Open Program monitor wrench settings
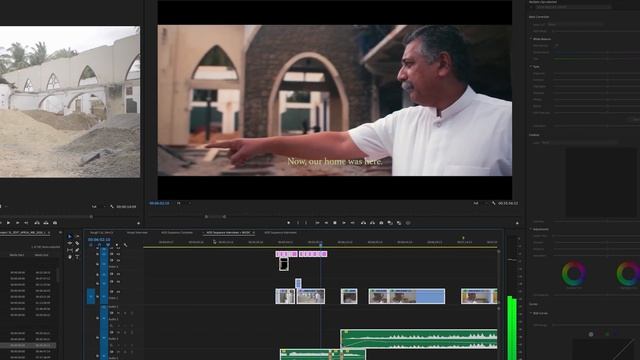Viewport: 640px width, 360px height. coord(493,203)
